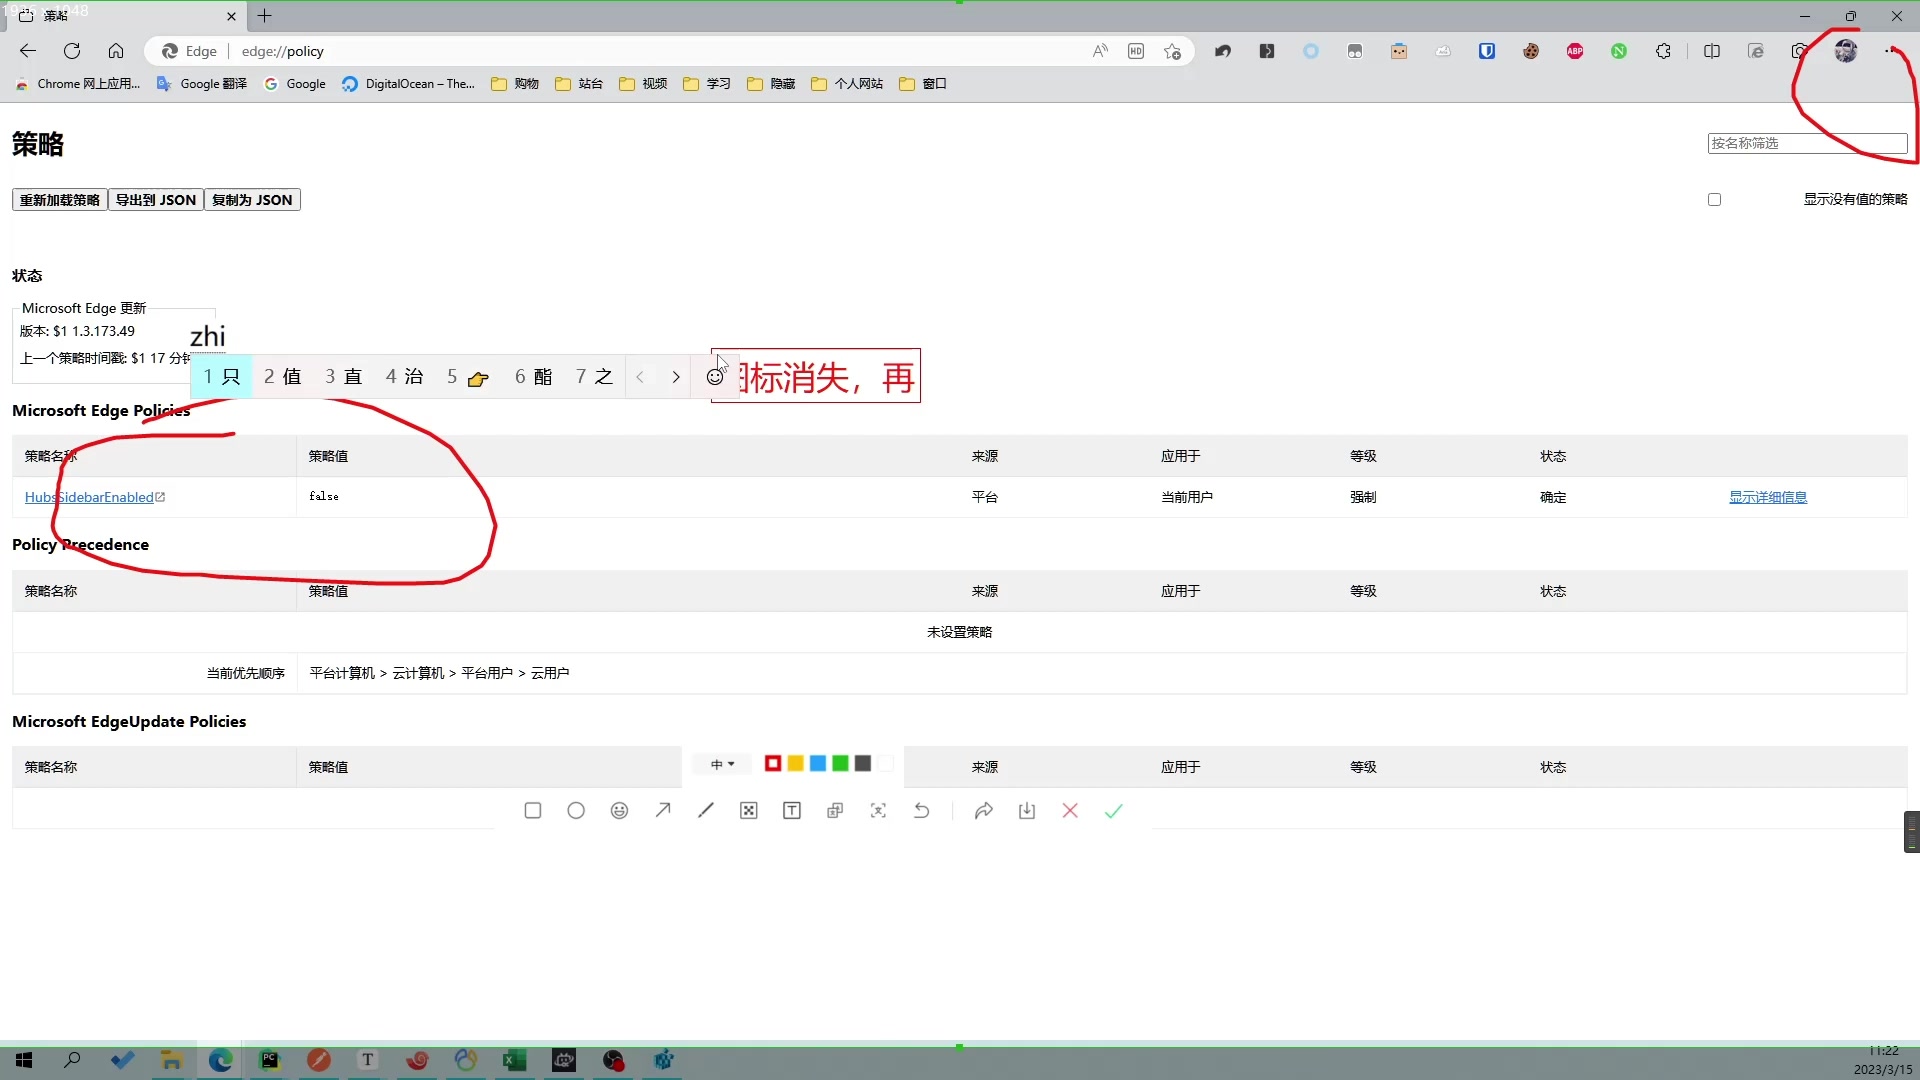Open taskbar search magnifier

(72, 1060)
